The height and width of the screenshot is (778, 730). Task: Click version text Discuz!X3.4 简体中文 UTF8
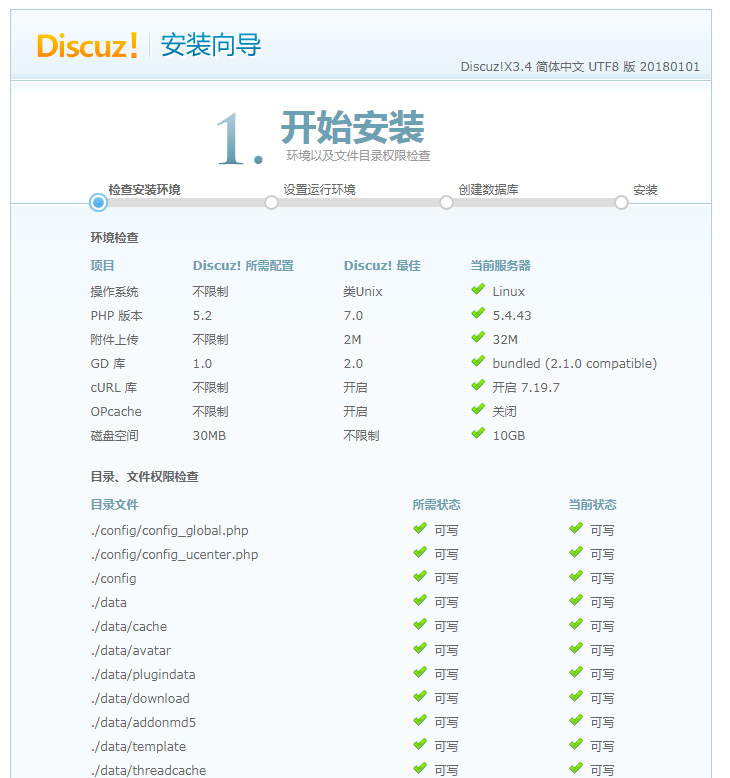tap(580, 66)
